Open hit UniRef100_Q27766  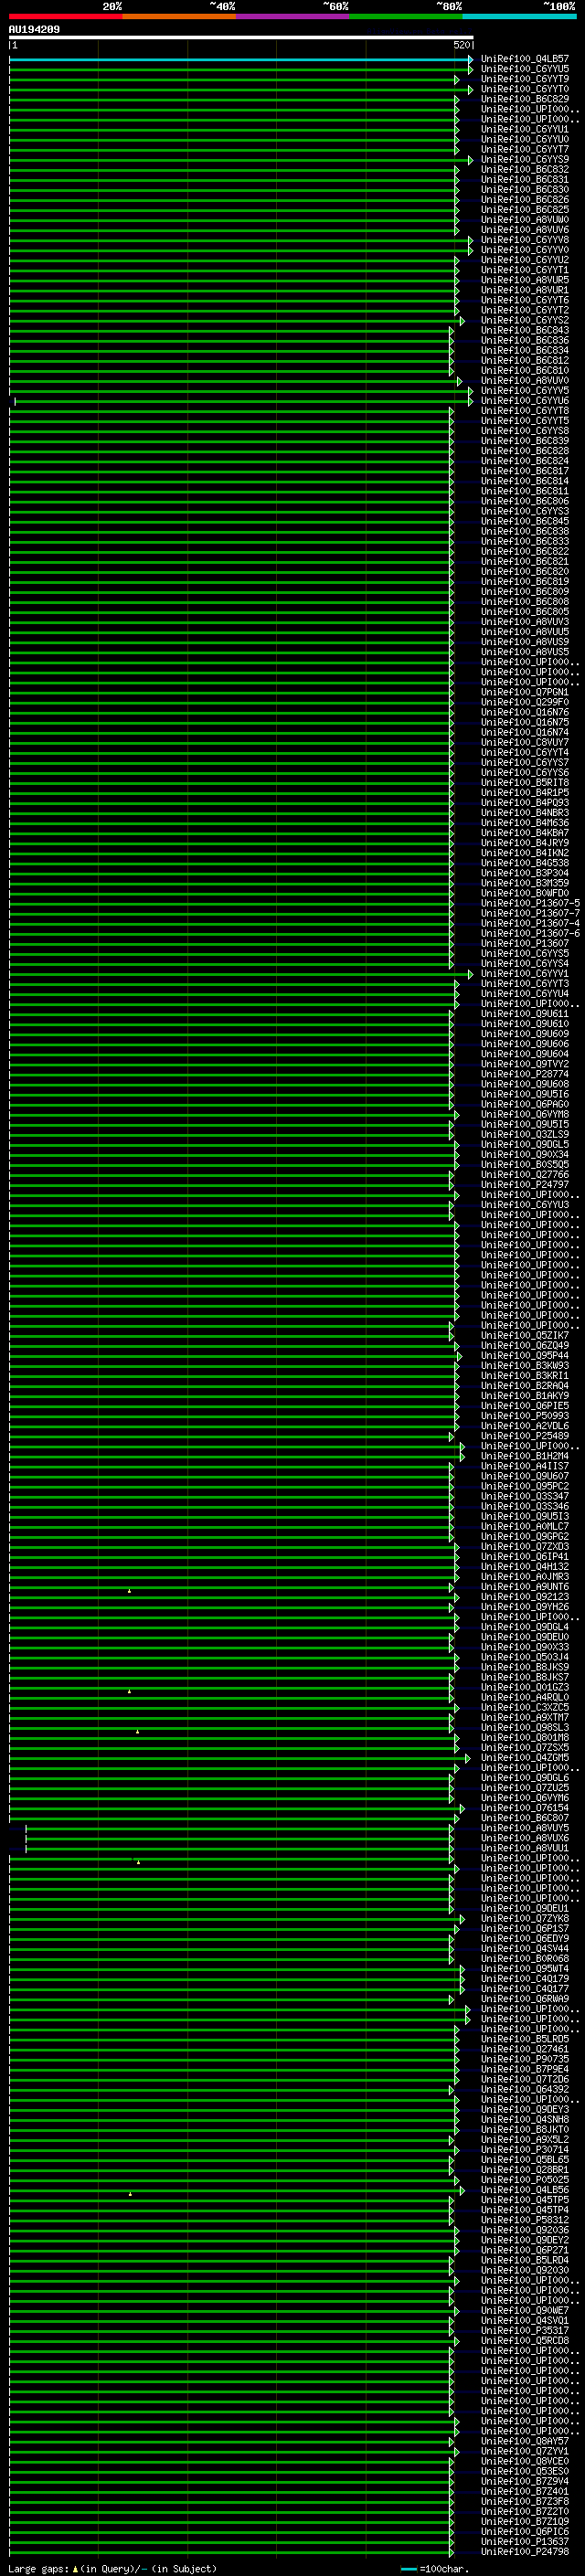pos(525,1174)
